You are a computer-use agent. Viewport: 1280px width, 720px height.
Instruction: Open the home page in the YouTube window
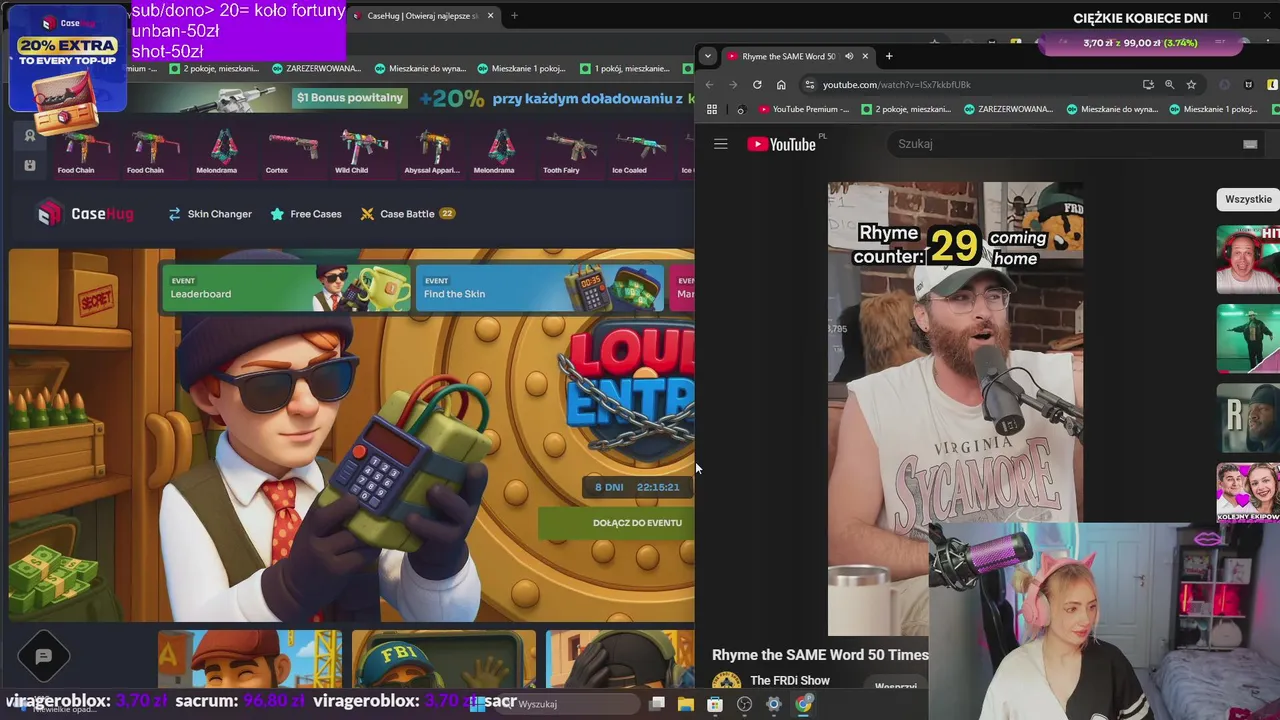point(781,85)
